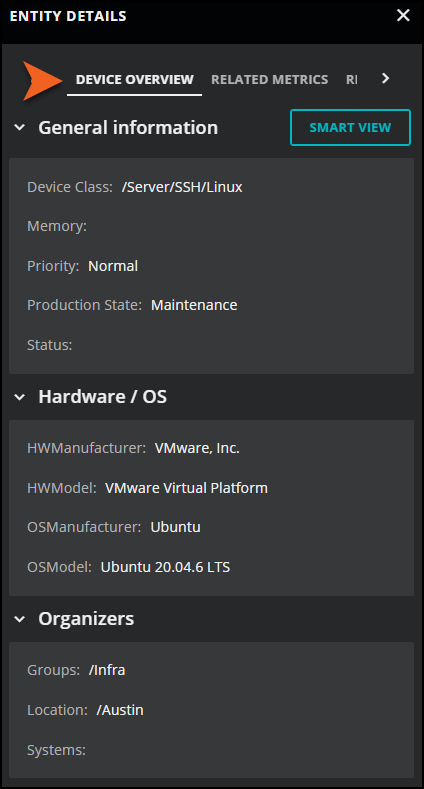Open the partially hidden third tab
Image resolution: width=424 pixels, height=789 pixels.
pyautogui.click(x=352, y=80)
